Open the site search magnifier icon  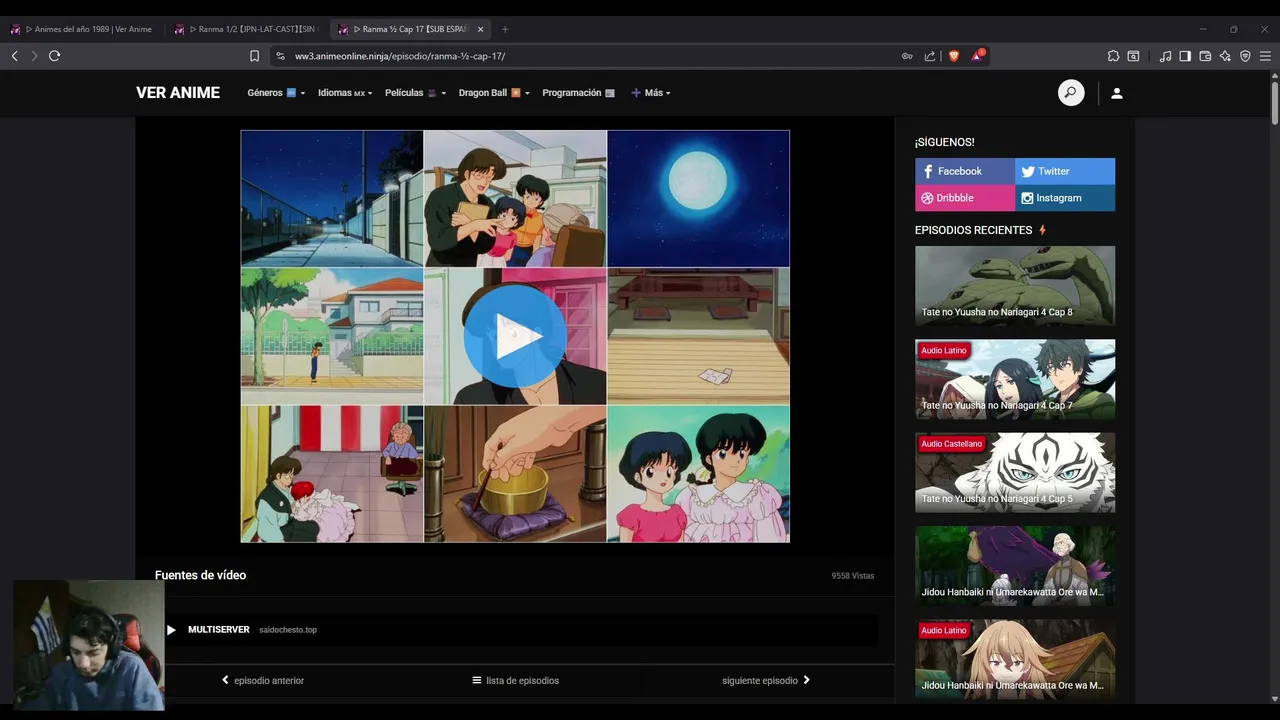click(1071, 93)
